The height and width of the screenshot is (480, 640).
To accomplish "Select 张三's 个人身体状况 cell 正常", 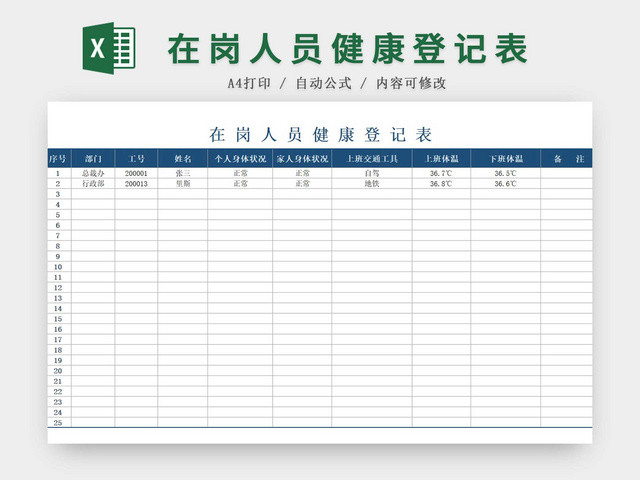I will pos(240,173).
